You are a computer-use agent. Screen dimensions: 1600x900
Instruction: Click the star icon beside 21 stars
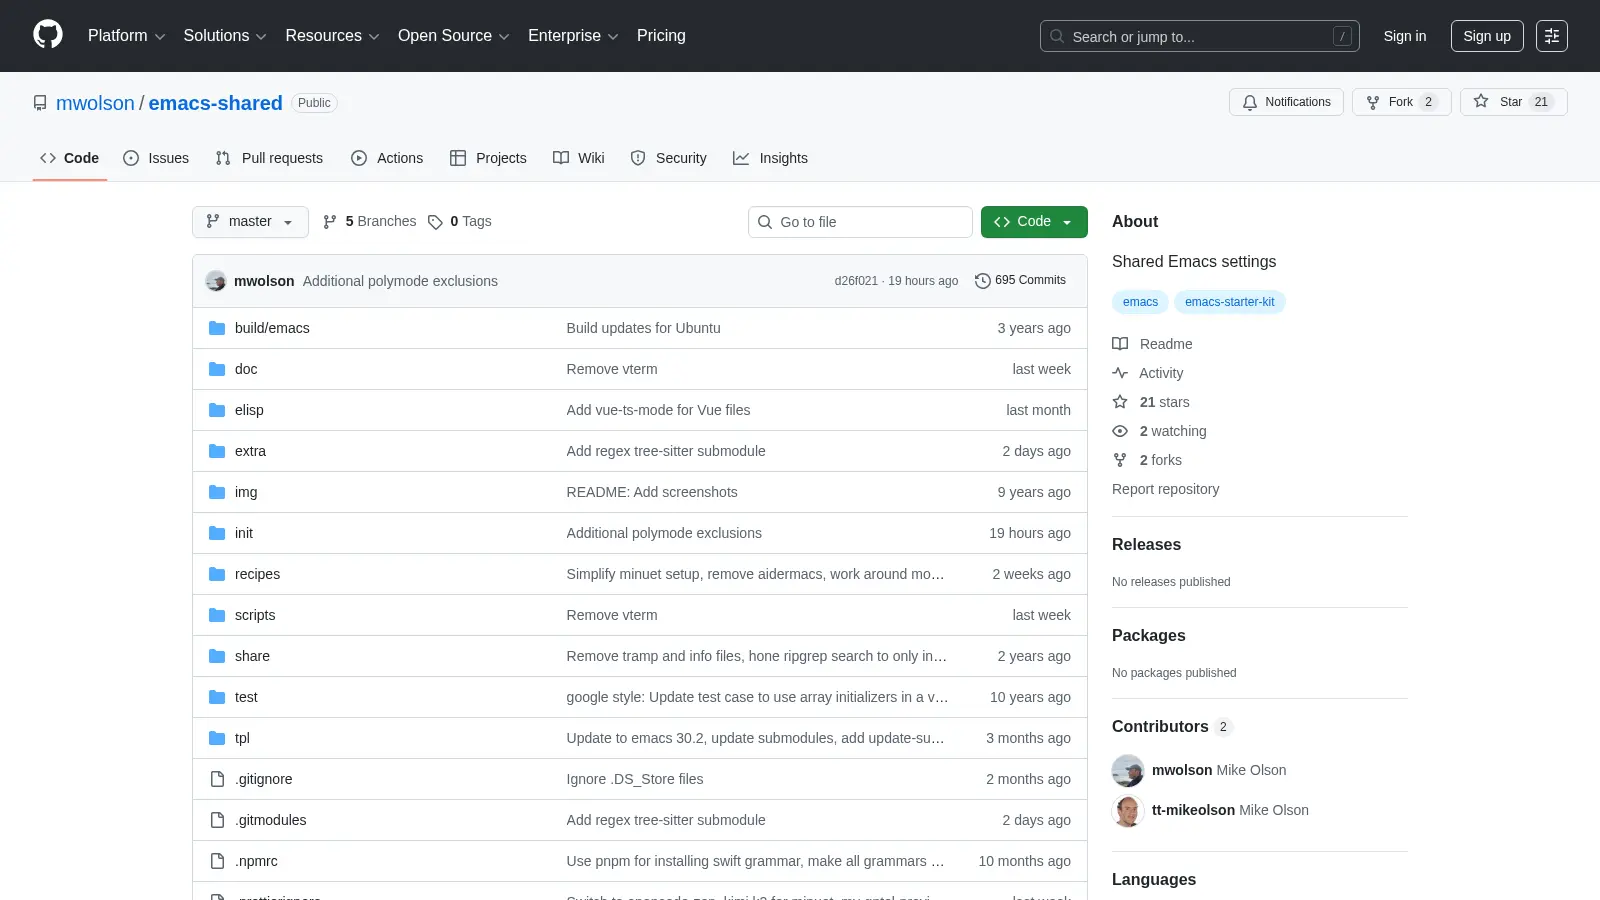1120,402
